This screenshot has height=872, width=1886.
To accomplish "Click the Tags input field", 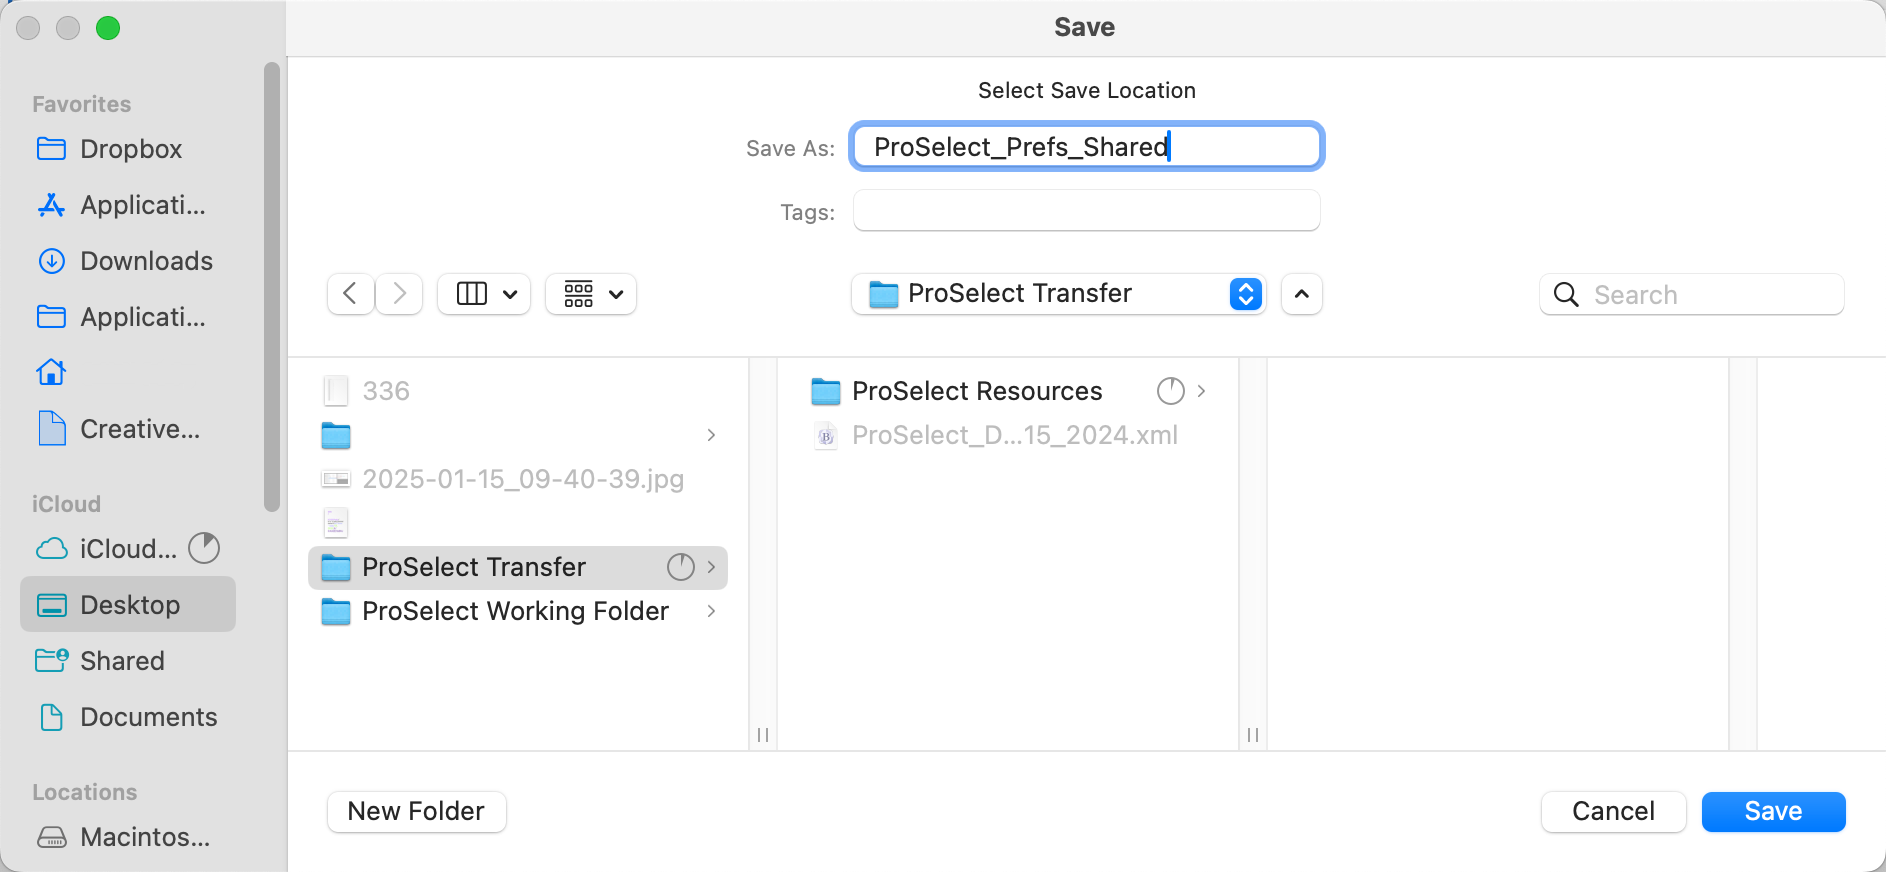I will 1086,211.
